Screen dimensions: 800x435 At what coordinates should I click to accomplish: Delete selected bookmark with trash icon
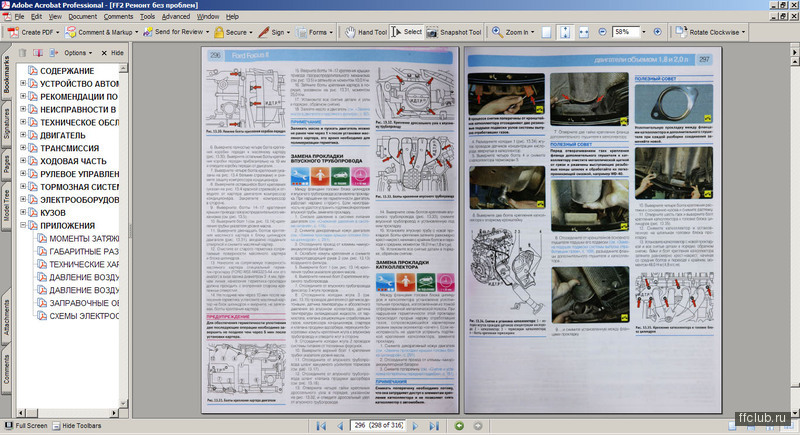(x=22, y=53)
